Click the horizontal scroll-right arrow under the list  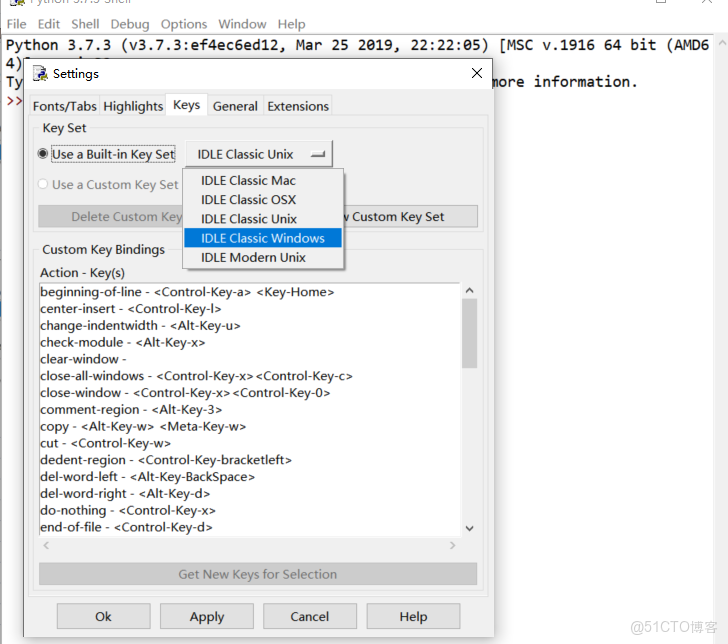(453, 545)
